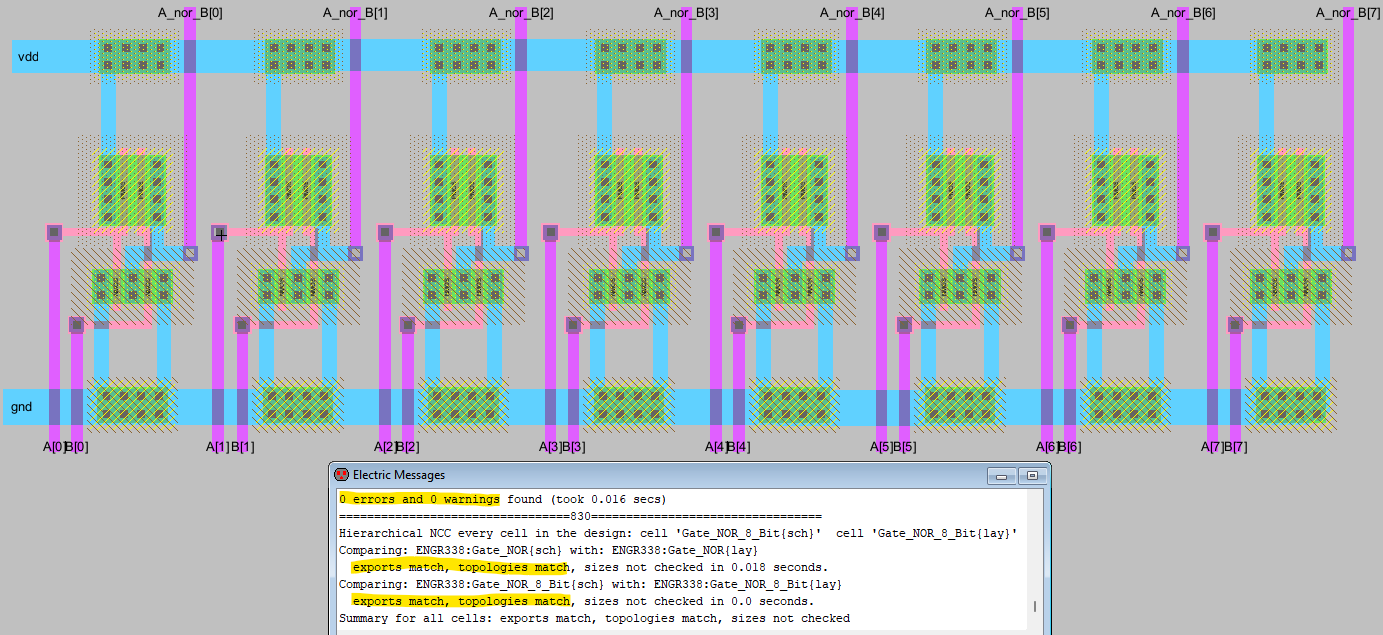Select the A_nor_B[0] export label
Screen dimensions: 1383x635
[190, 13]
